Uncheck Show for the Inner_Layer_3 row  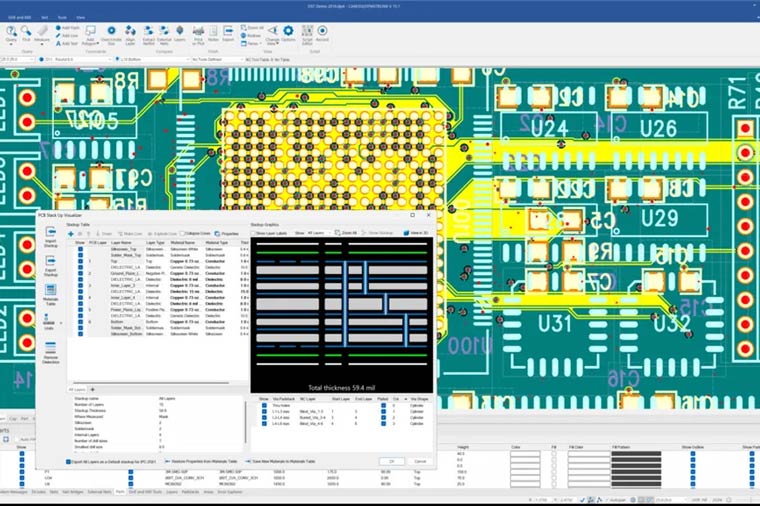tap(80, 285)
